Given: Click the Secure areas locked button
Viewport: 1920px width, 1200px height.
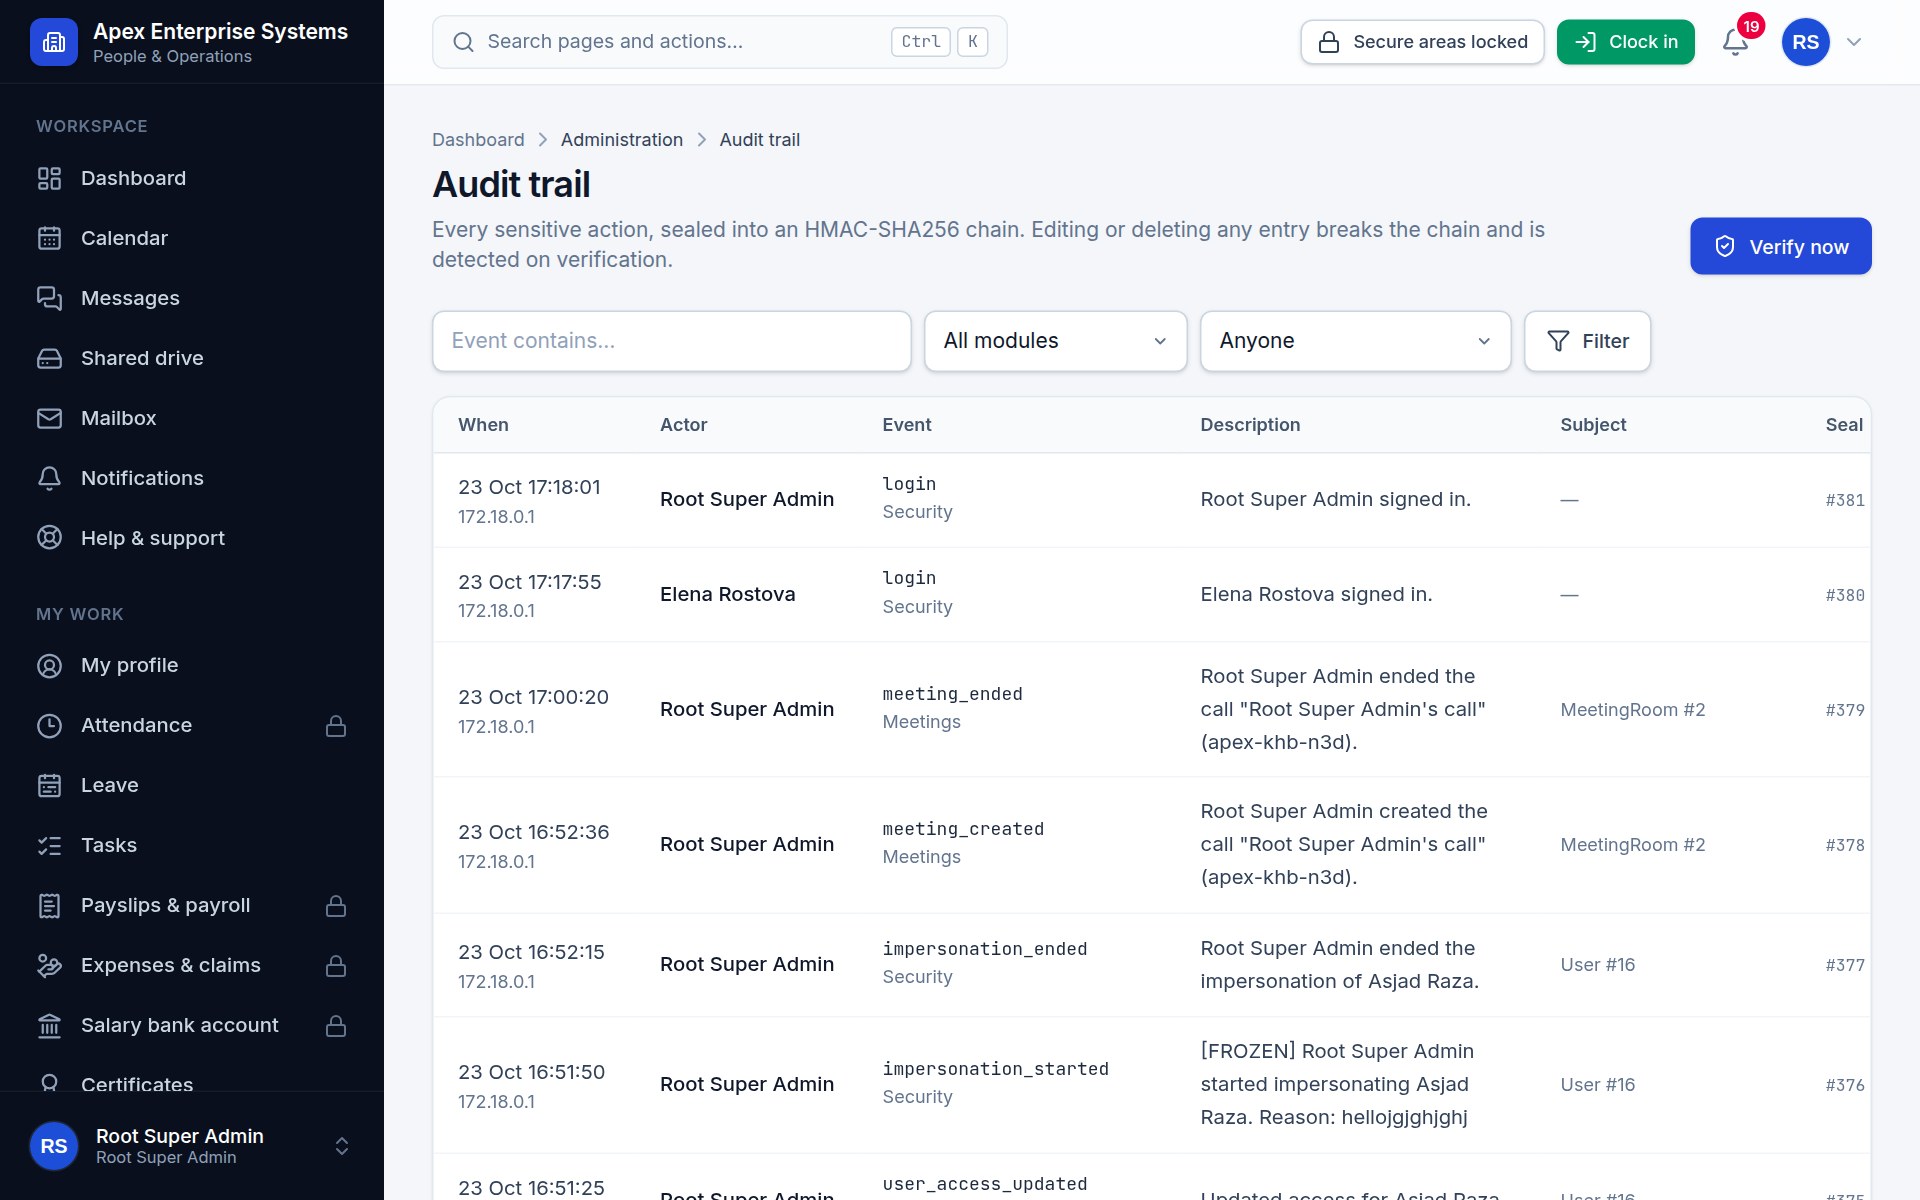Looking at the screenshot, I should click(x=1422, y=42).
